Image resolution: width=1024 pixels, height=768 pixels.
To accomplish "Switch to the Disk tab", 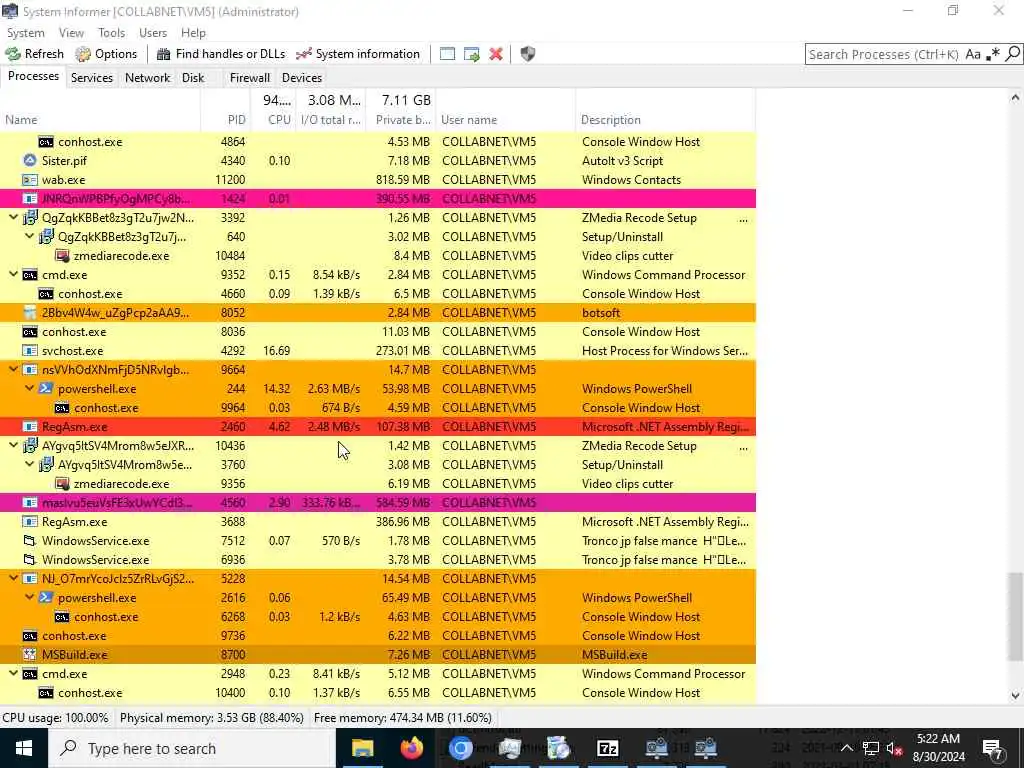I will (193, 78).
